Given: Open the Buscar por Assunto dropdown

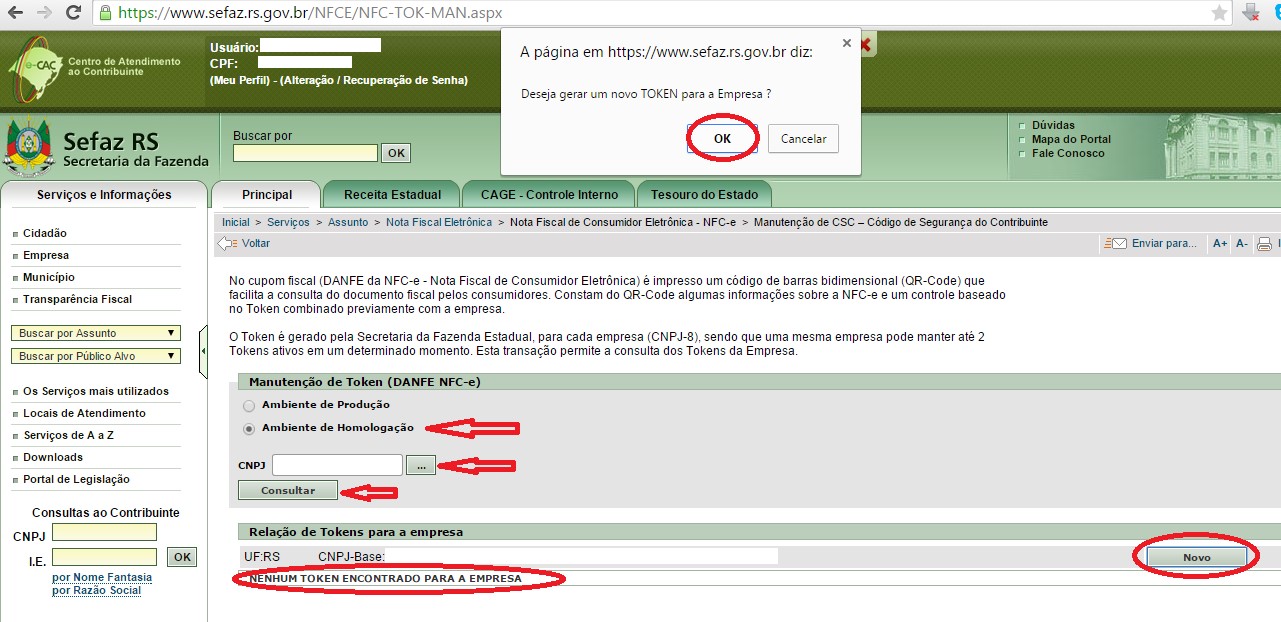Looking at the screenshot, I should (95, 333).
